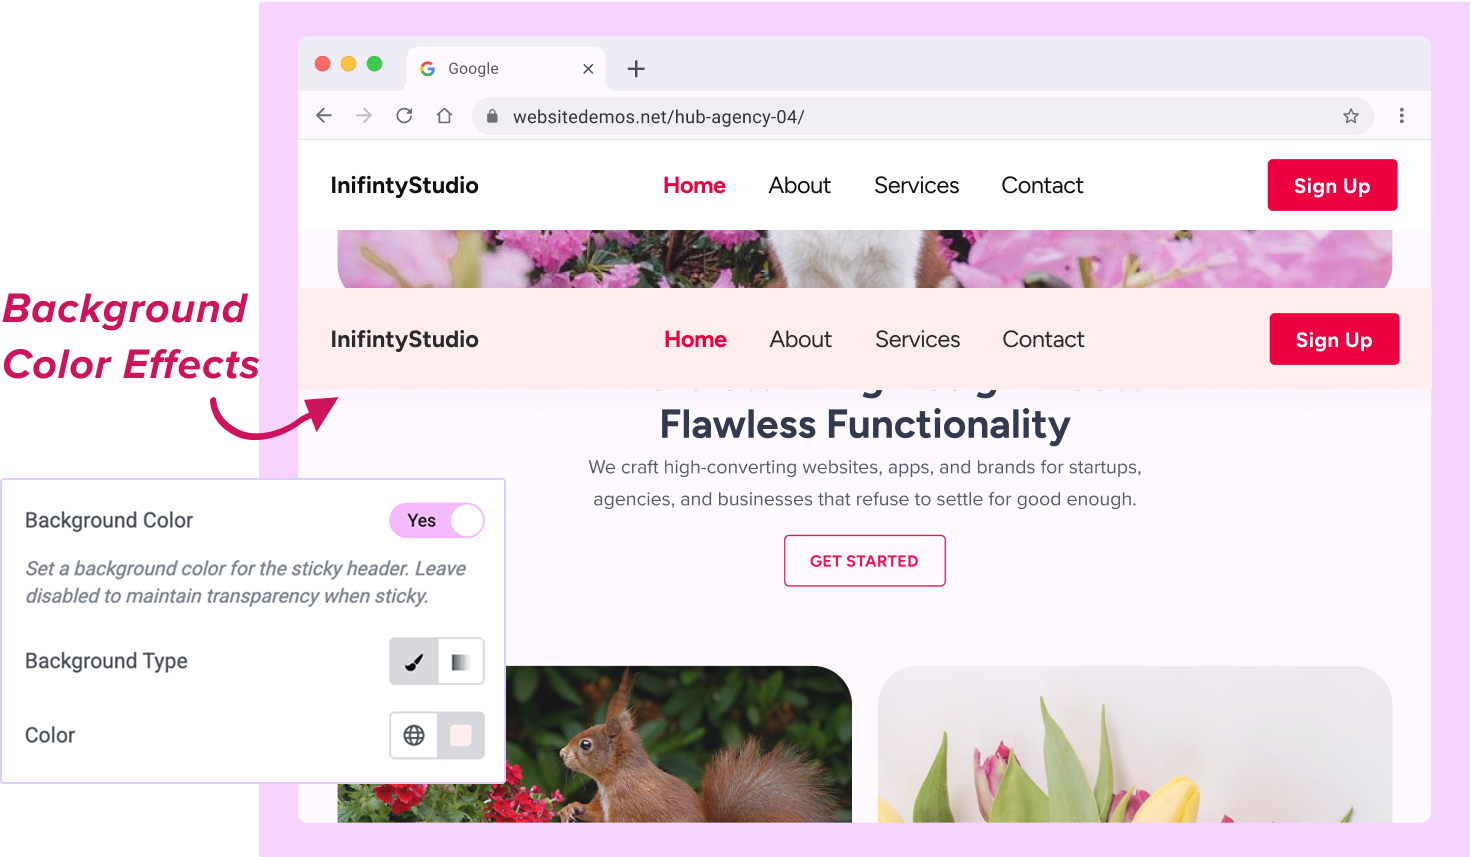Go to the browser home icon
Image resolution: width=1470 pixels, height=857 pixels.
point(444,116)
